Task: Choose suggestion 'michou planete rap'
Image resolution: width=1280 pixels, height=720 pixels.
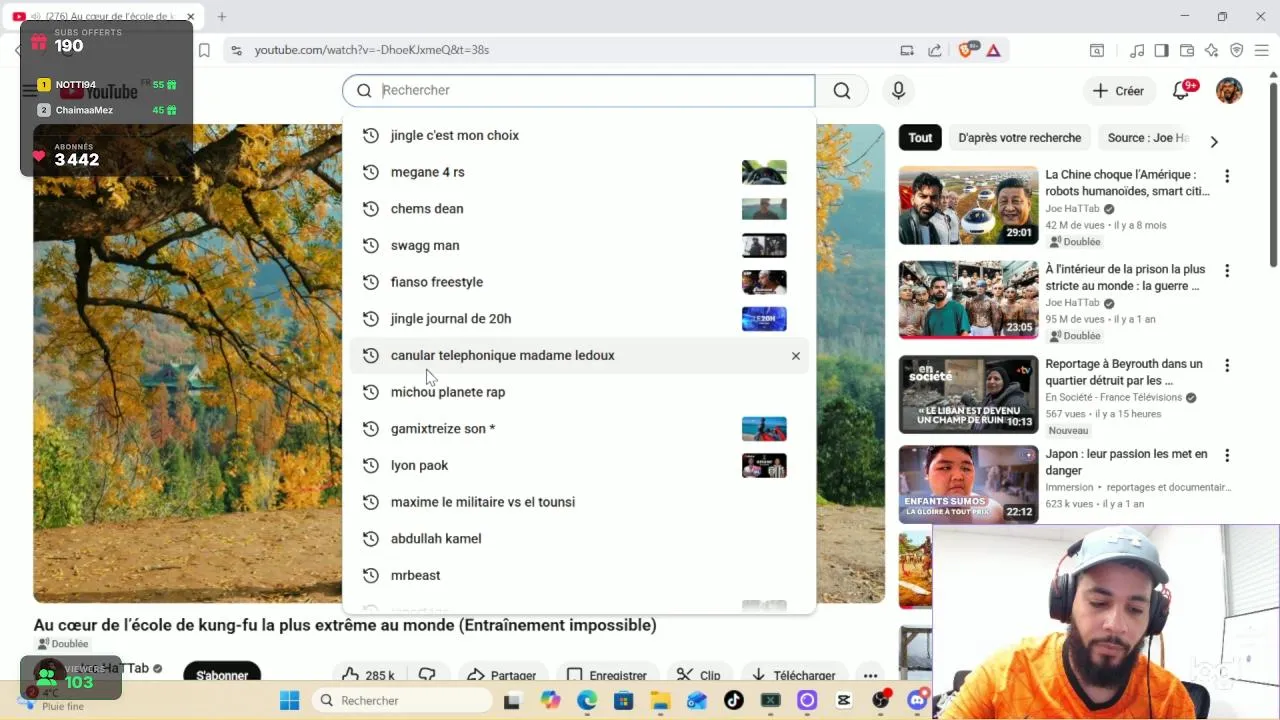Action: click(579, 392)
